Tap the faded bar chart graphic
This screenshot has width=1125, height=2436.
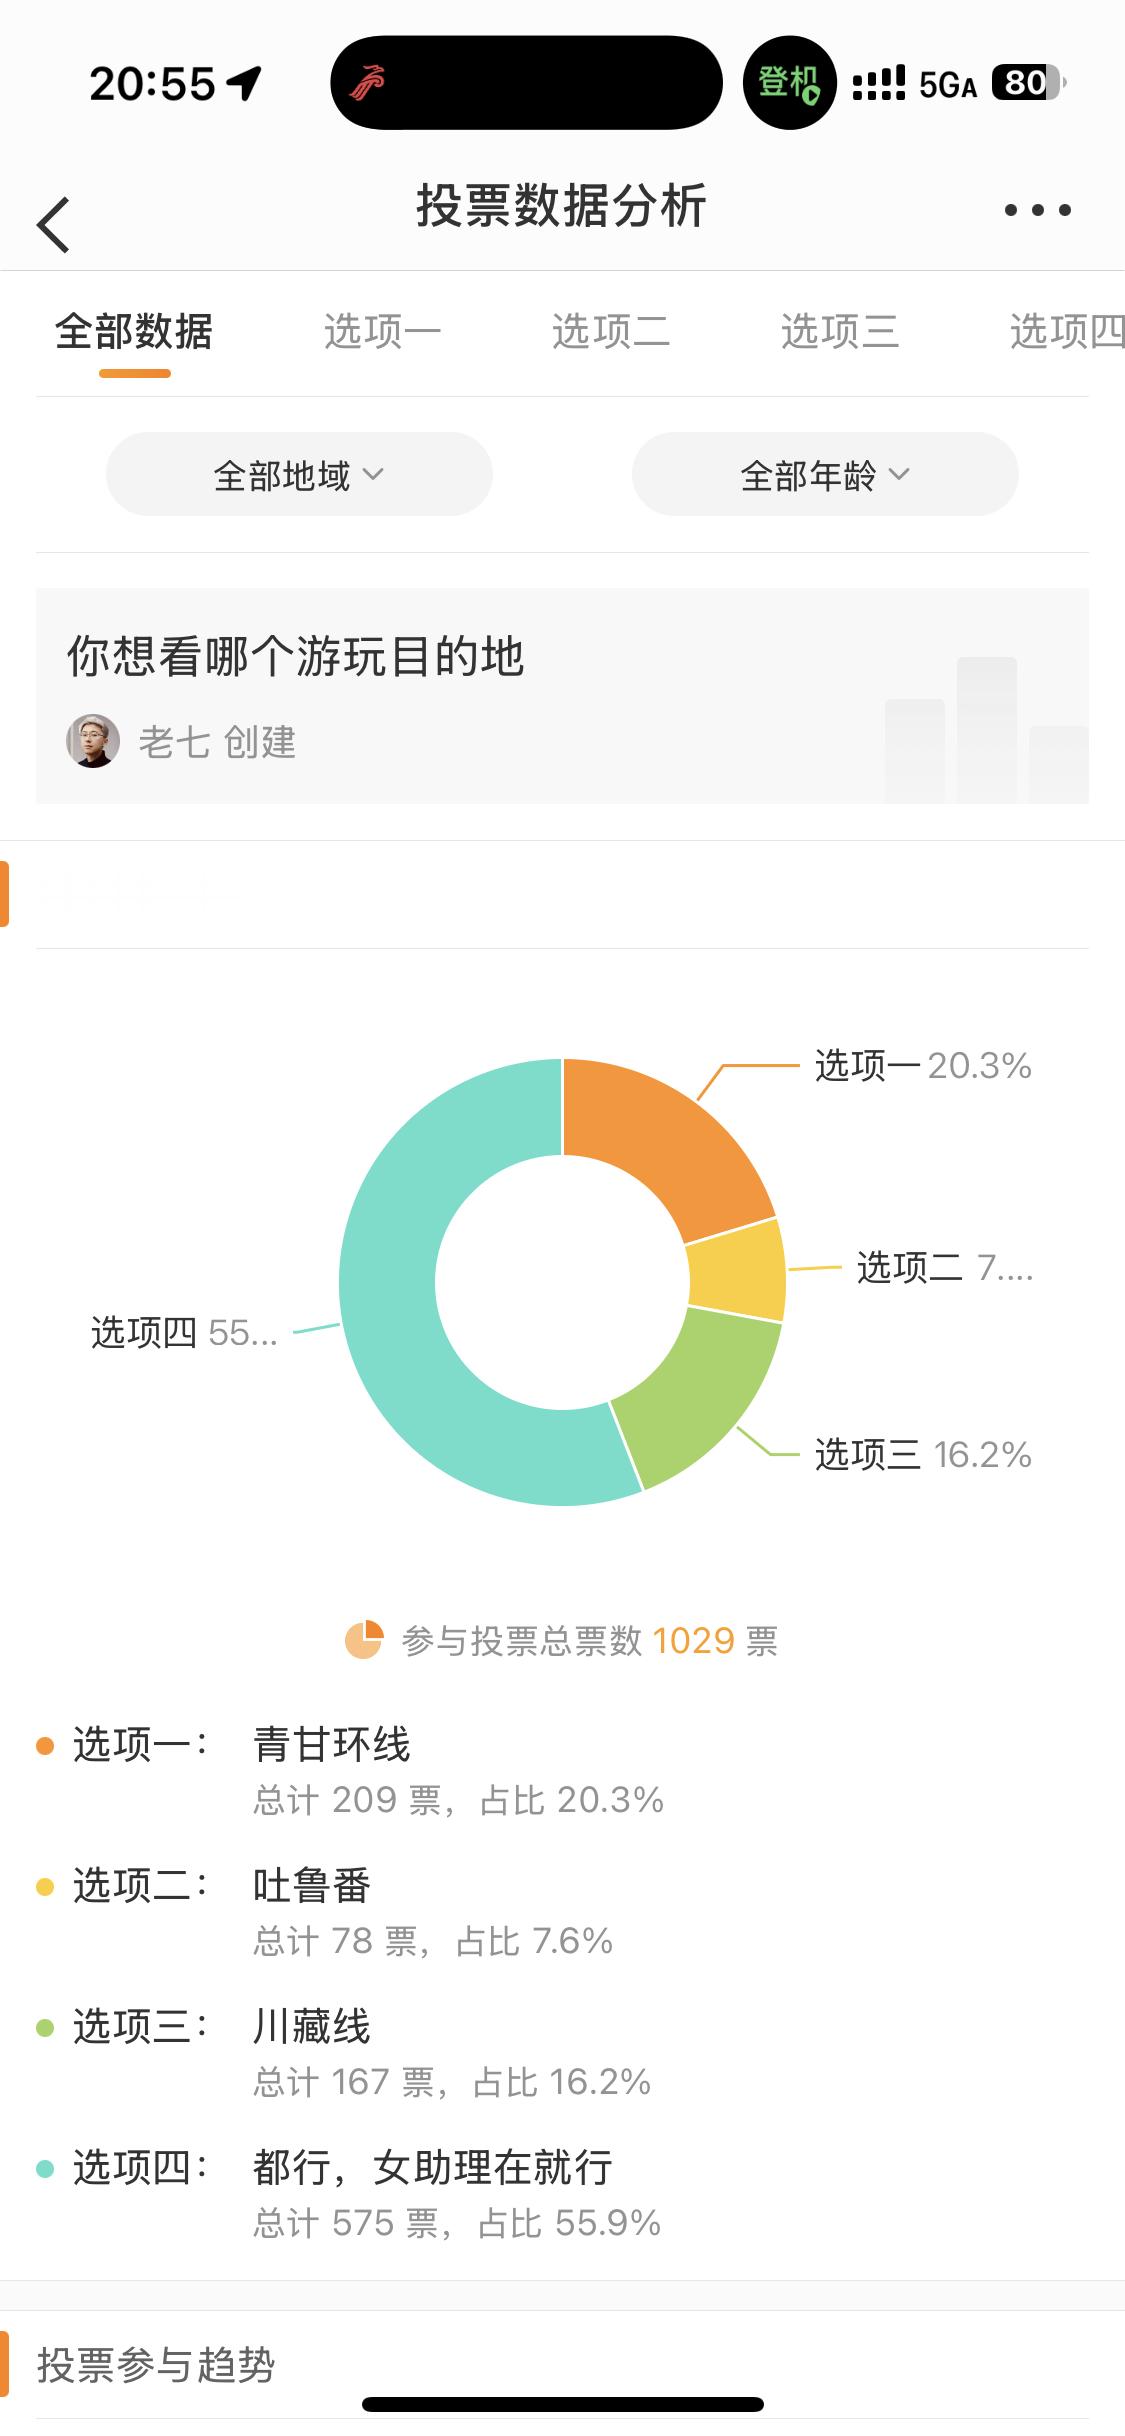pos(986,730)
